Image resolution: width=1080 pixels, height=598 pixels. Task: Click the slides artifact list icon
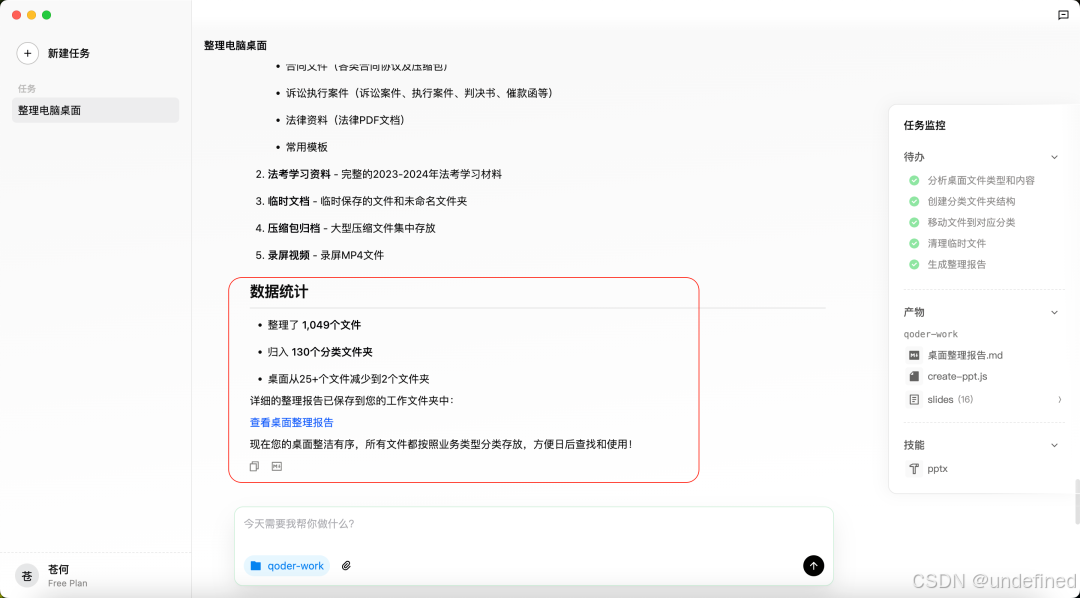[x=913, y=399]
